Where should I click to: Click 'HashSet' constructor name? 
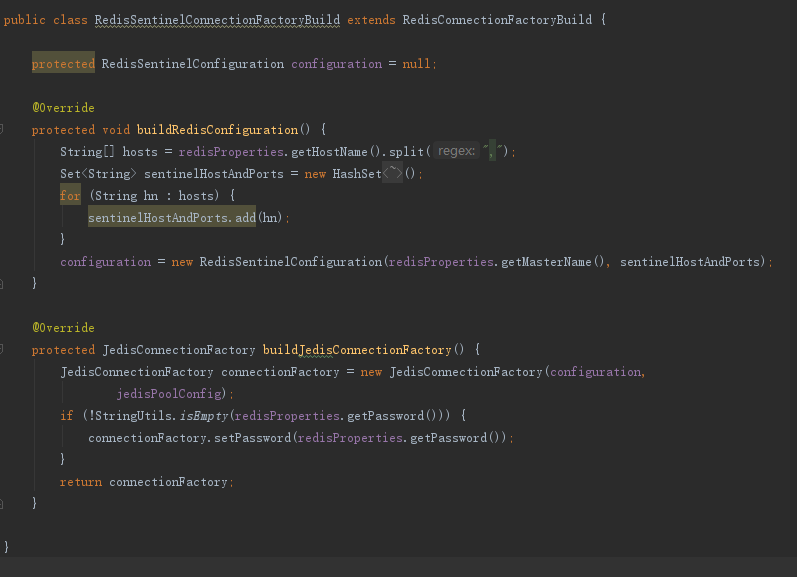pos(357,173)
